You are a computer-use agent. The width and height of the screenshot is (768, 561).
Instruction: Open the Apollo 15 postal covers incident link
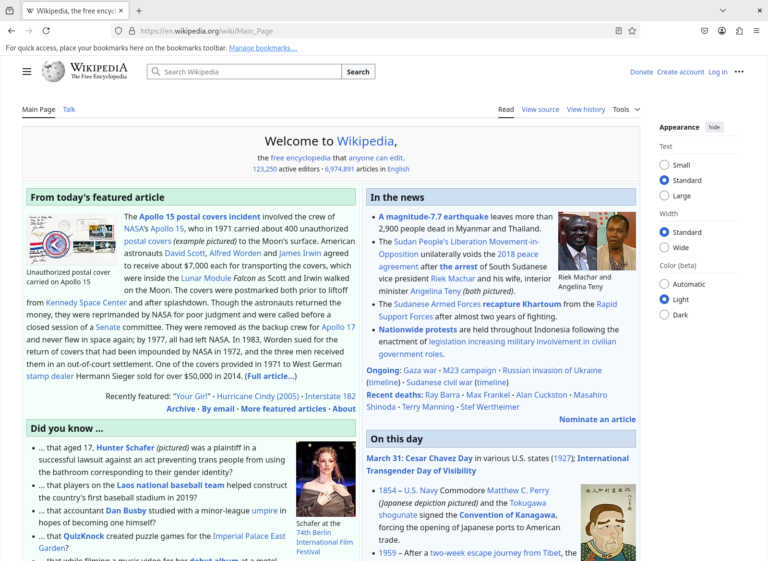click(199, 217)
